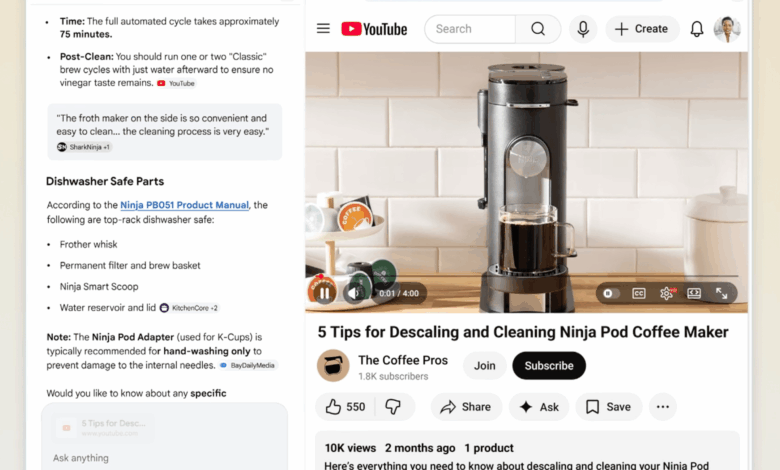
Task: Open the player settings gear
Action: 667,293
